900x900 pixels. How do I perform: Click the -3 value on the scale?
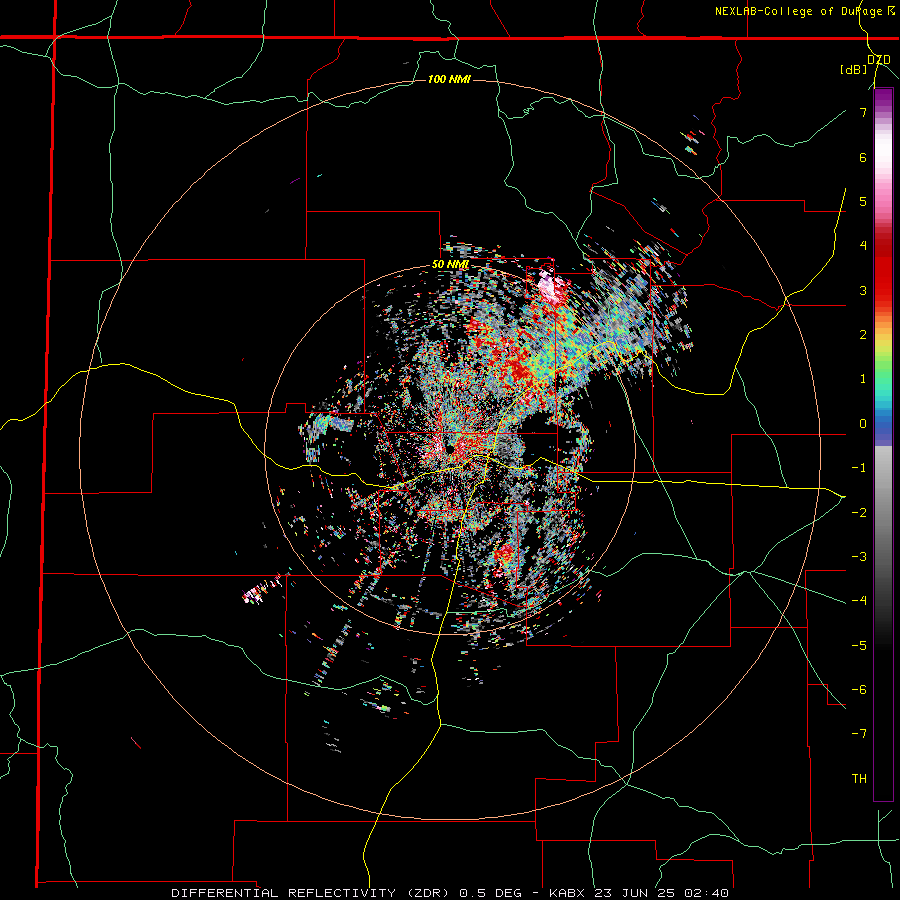pos(859,557)
